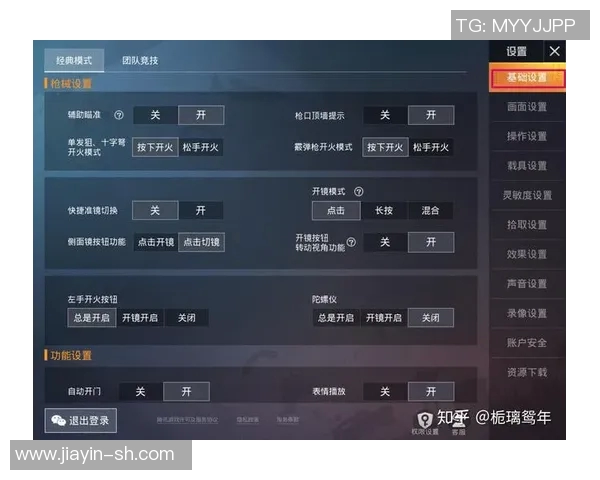This screenshot has width=600, height=480.
Task: Open 操作设置 in the sidebar
Action: pyautogui.click(x=527, y=136)
